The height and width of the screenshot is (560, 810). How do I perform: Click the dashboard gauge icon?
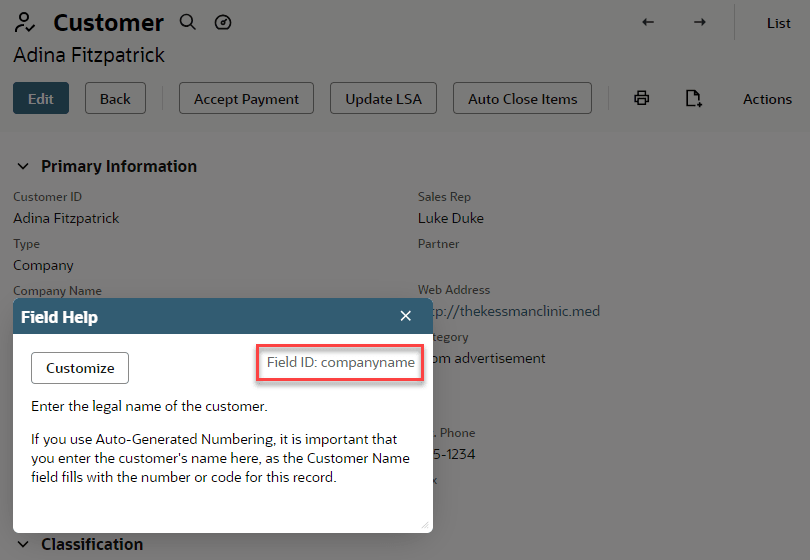click(223, 22)
